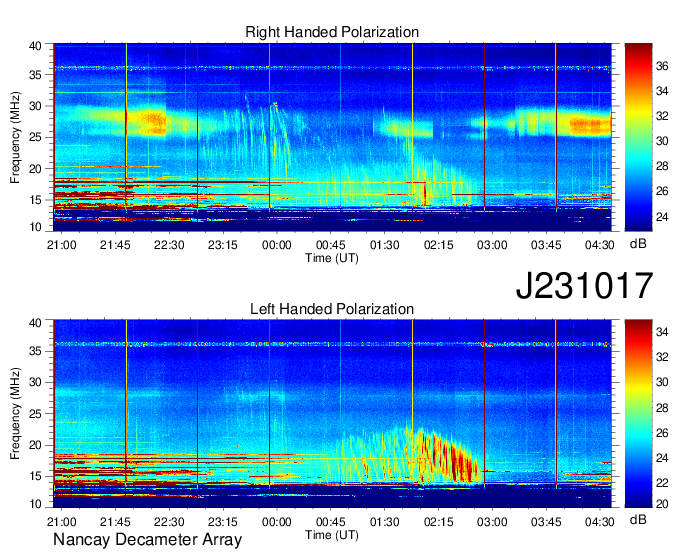Click the 23:15 tick of the Right Handed plot
Viewport: 680px width, 552px height.
tap(223, 245)
